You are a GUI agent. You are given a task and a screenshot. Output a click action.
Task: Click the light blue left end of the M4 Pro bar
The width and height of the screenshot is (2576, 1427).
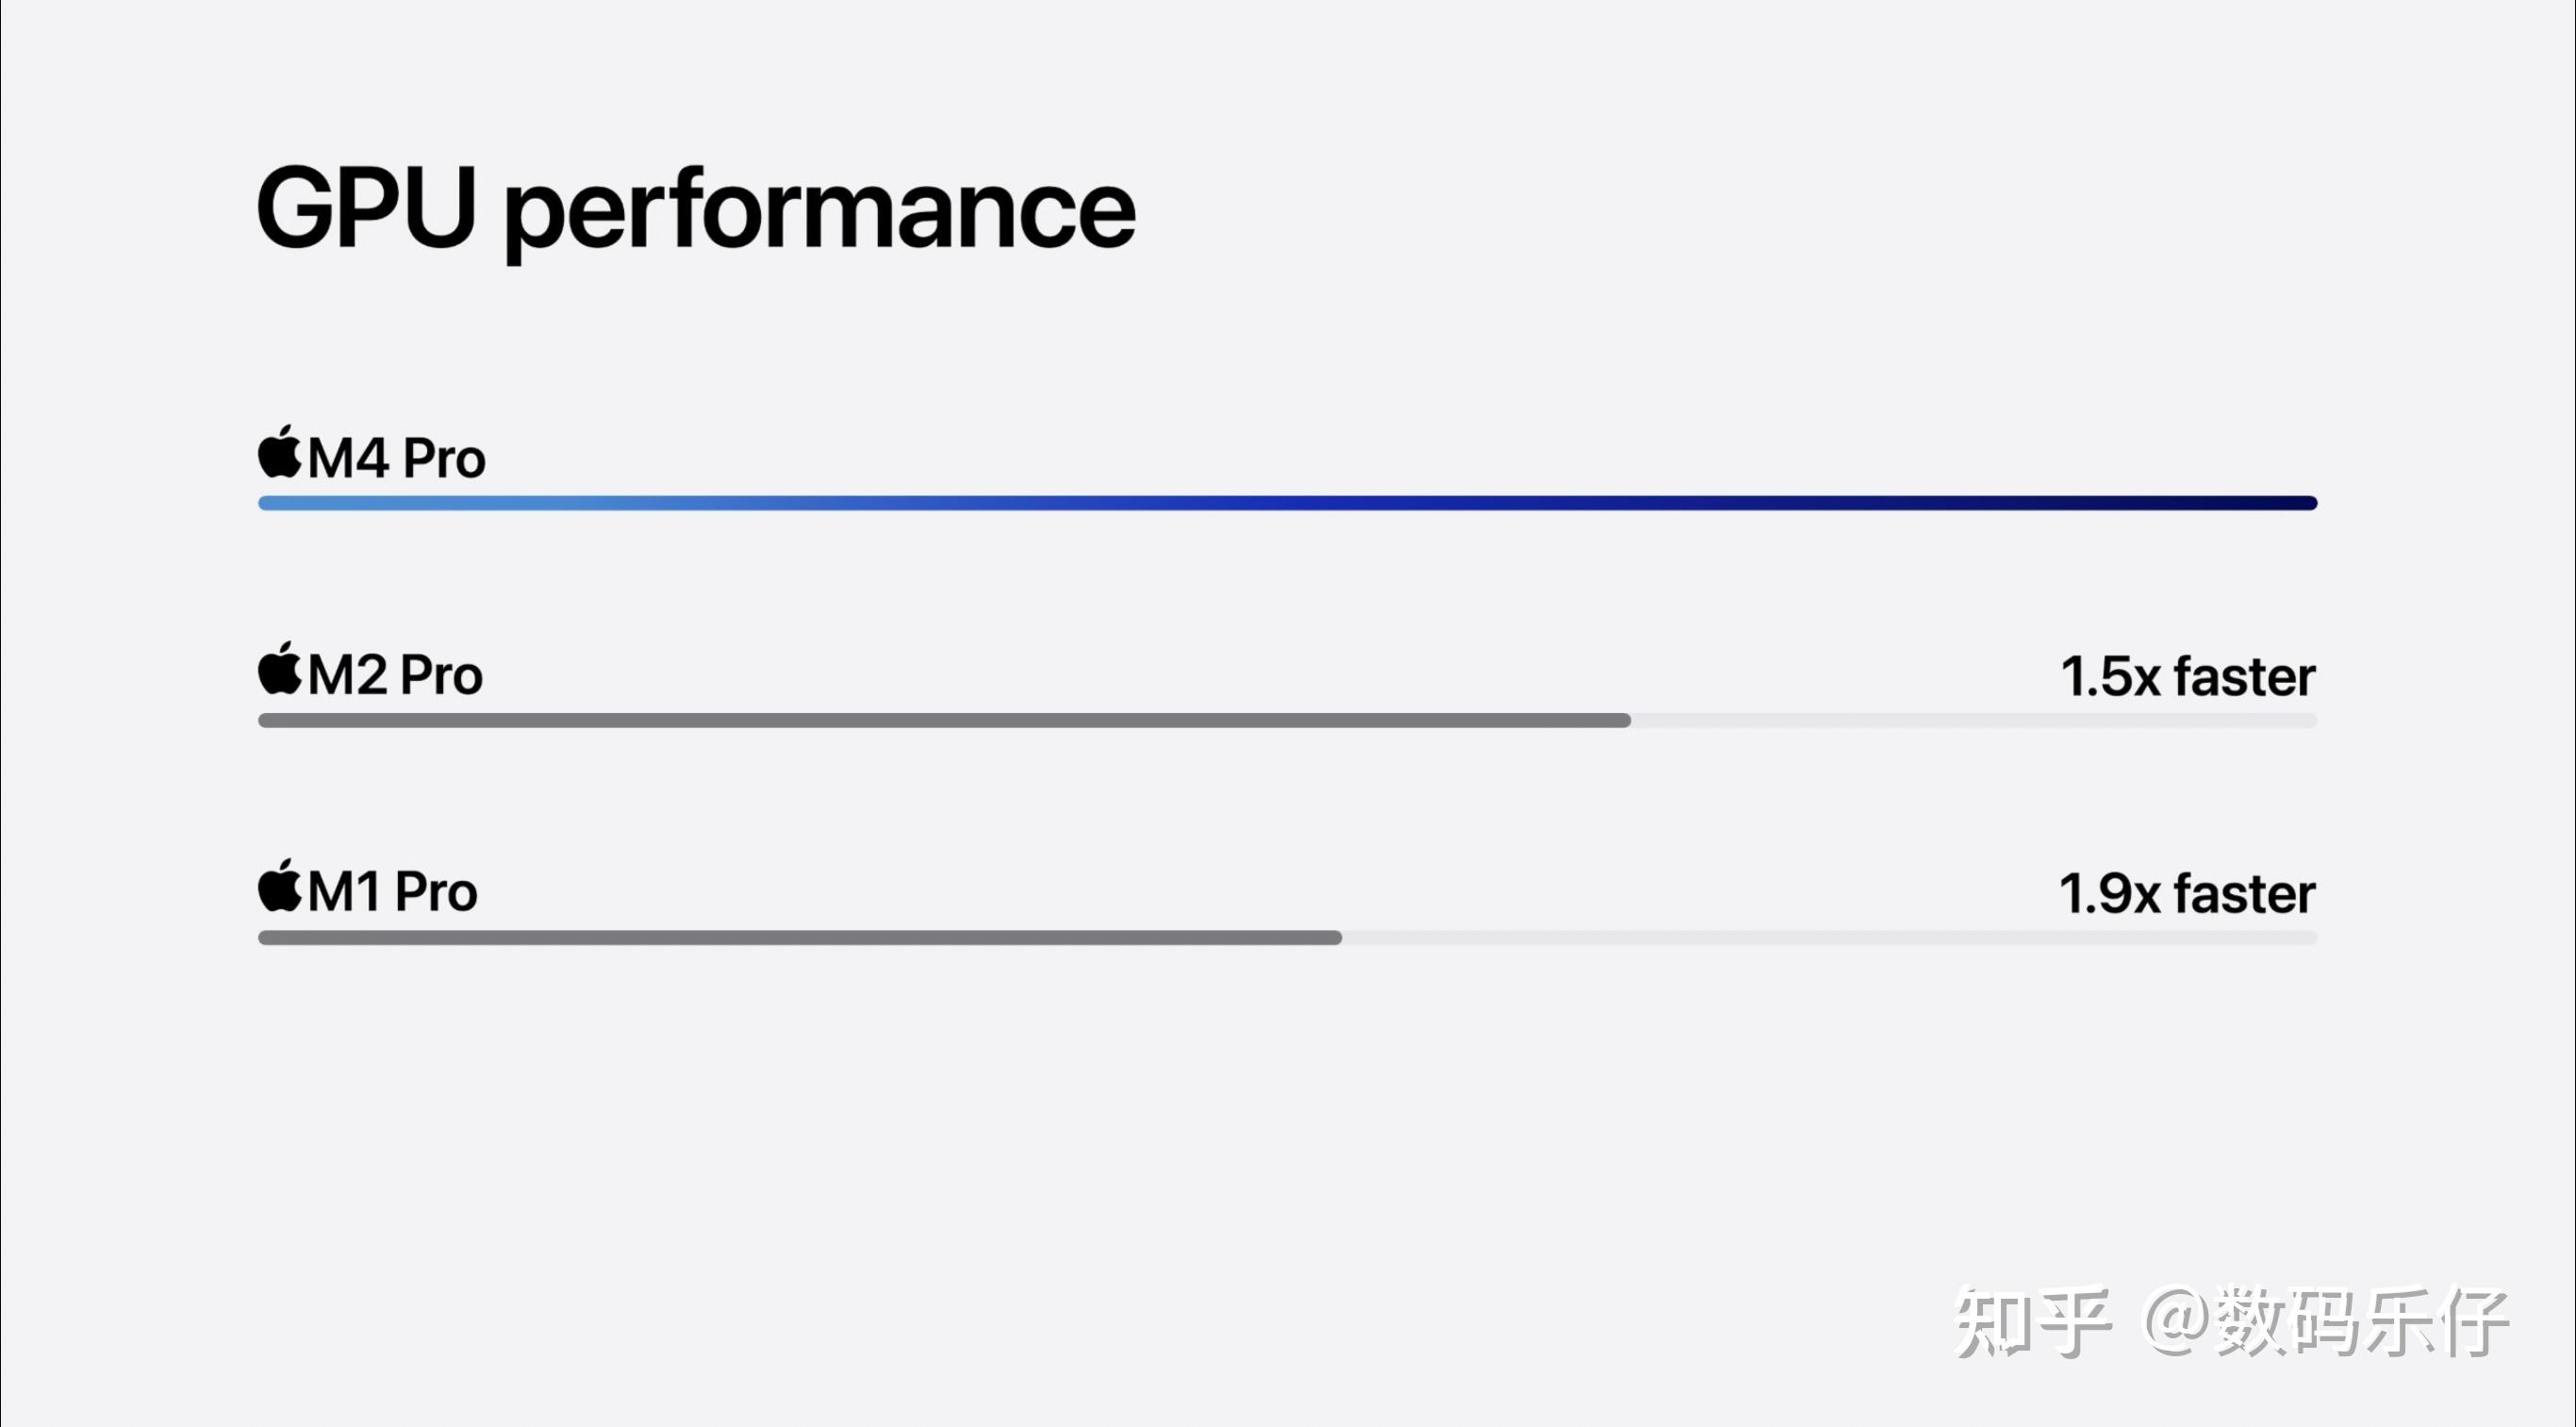(300, 503)
